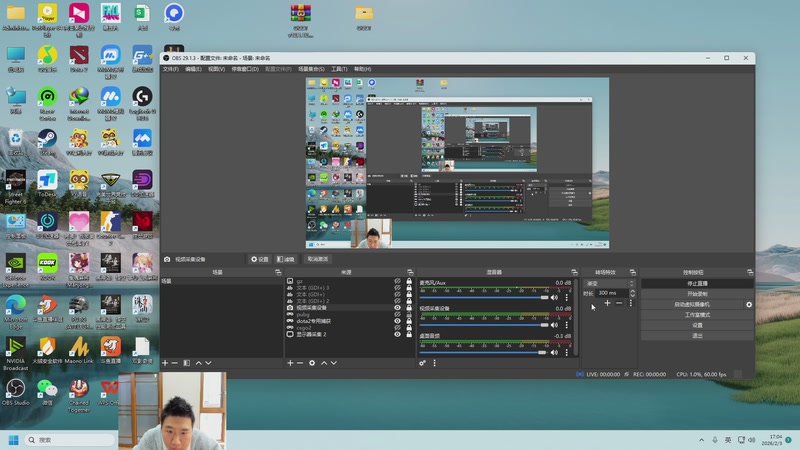Open three-dot options for 麦克风/Aux channel
This screenshot has width=800, height=450.
(566, 297)
